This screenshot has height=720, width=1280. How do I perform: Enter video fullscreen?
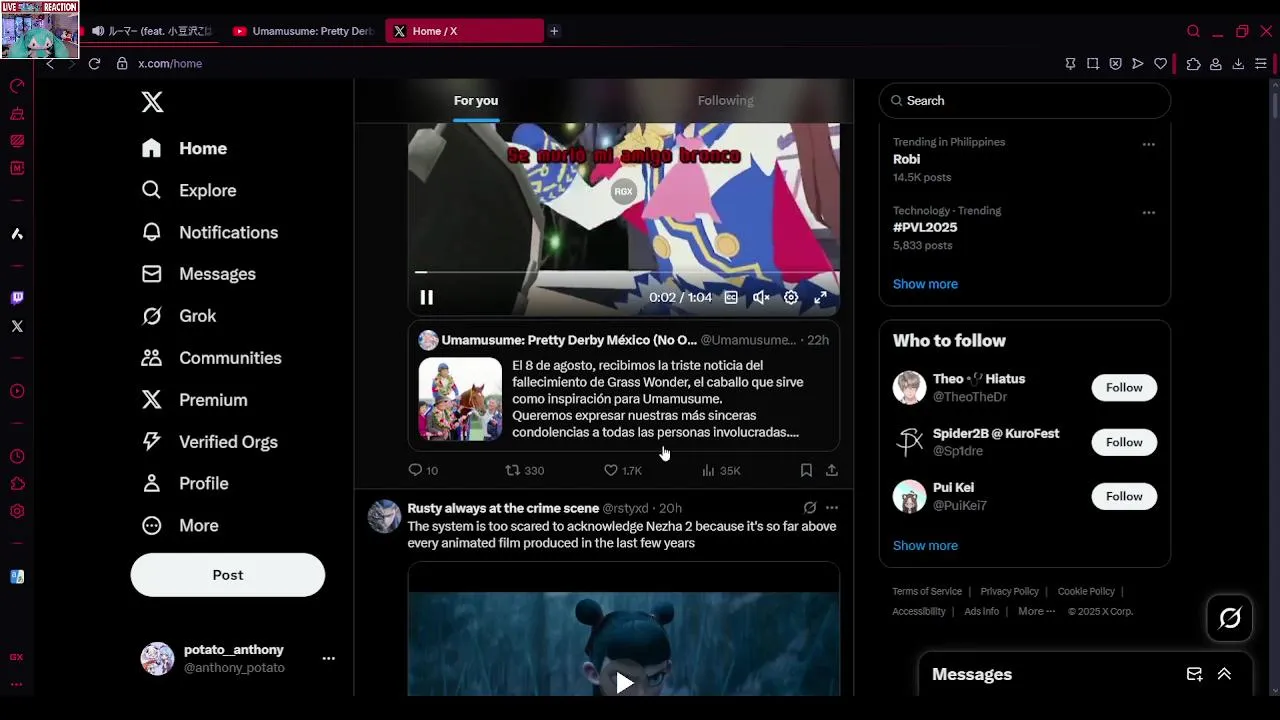(x=820, y=297)
